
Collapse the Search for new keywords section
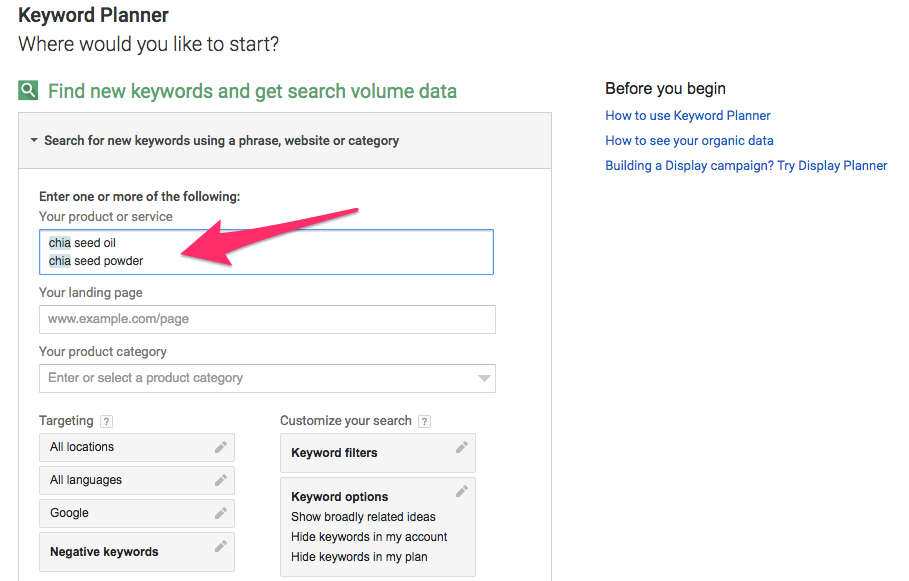pyautogui.click(x=35, y=141)
